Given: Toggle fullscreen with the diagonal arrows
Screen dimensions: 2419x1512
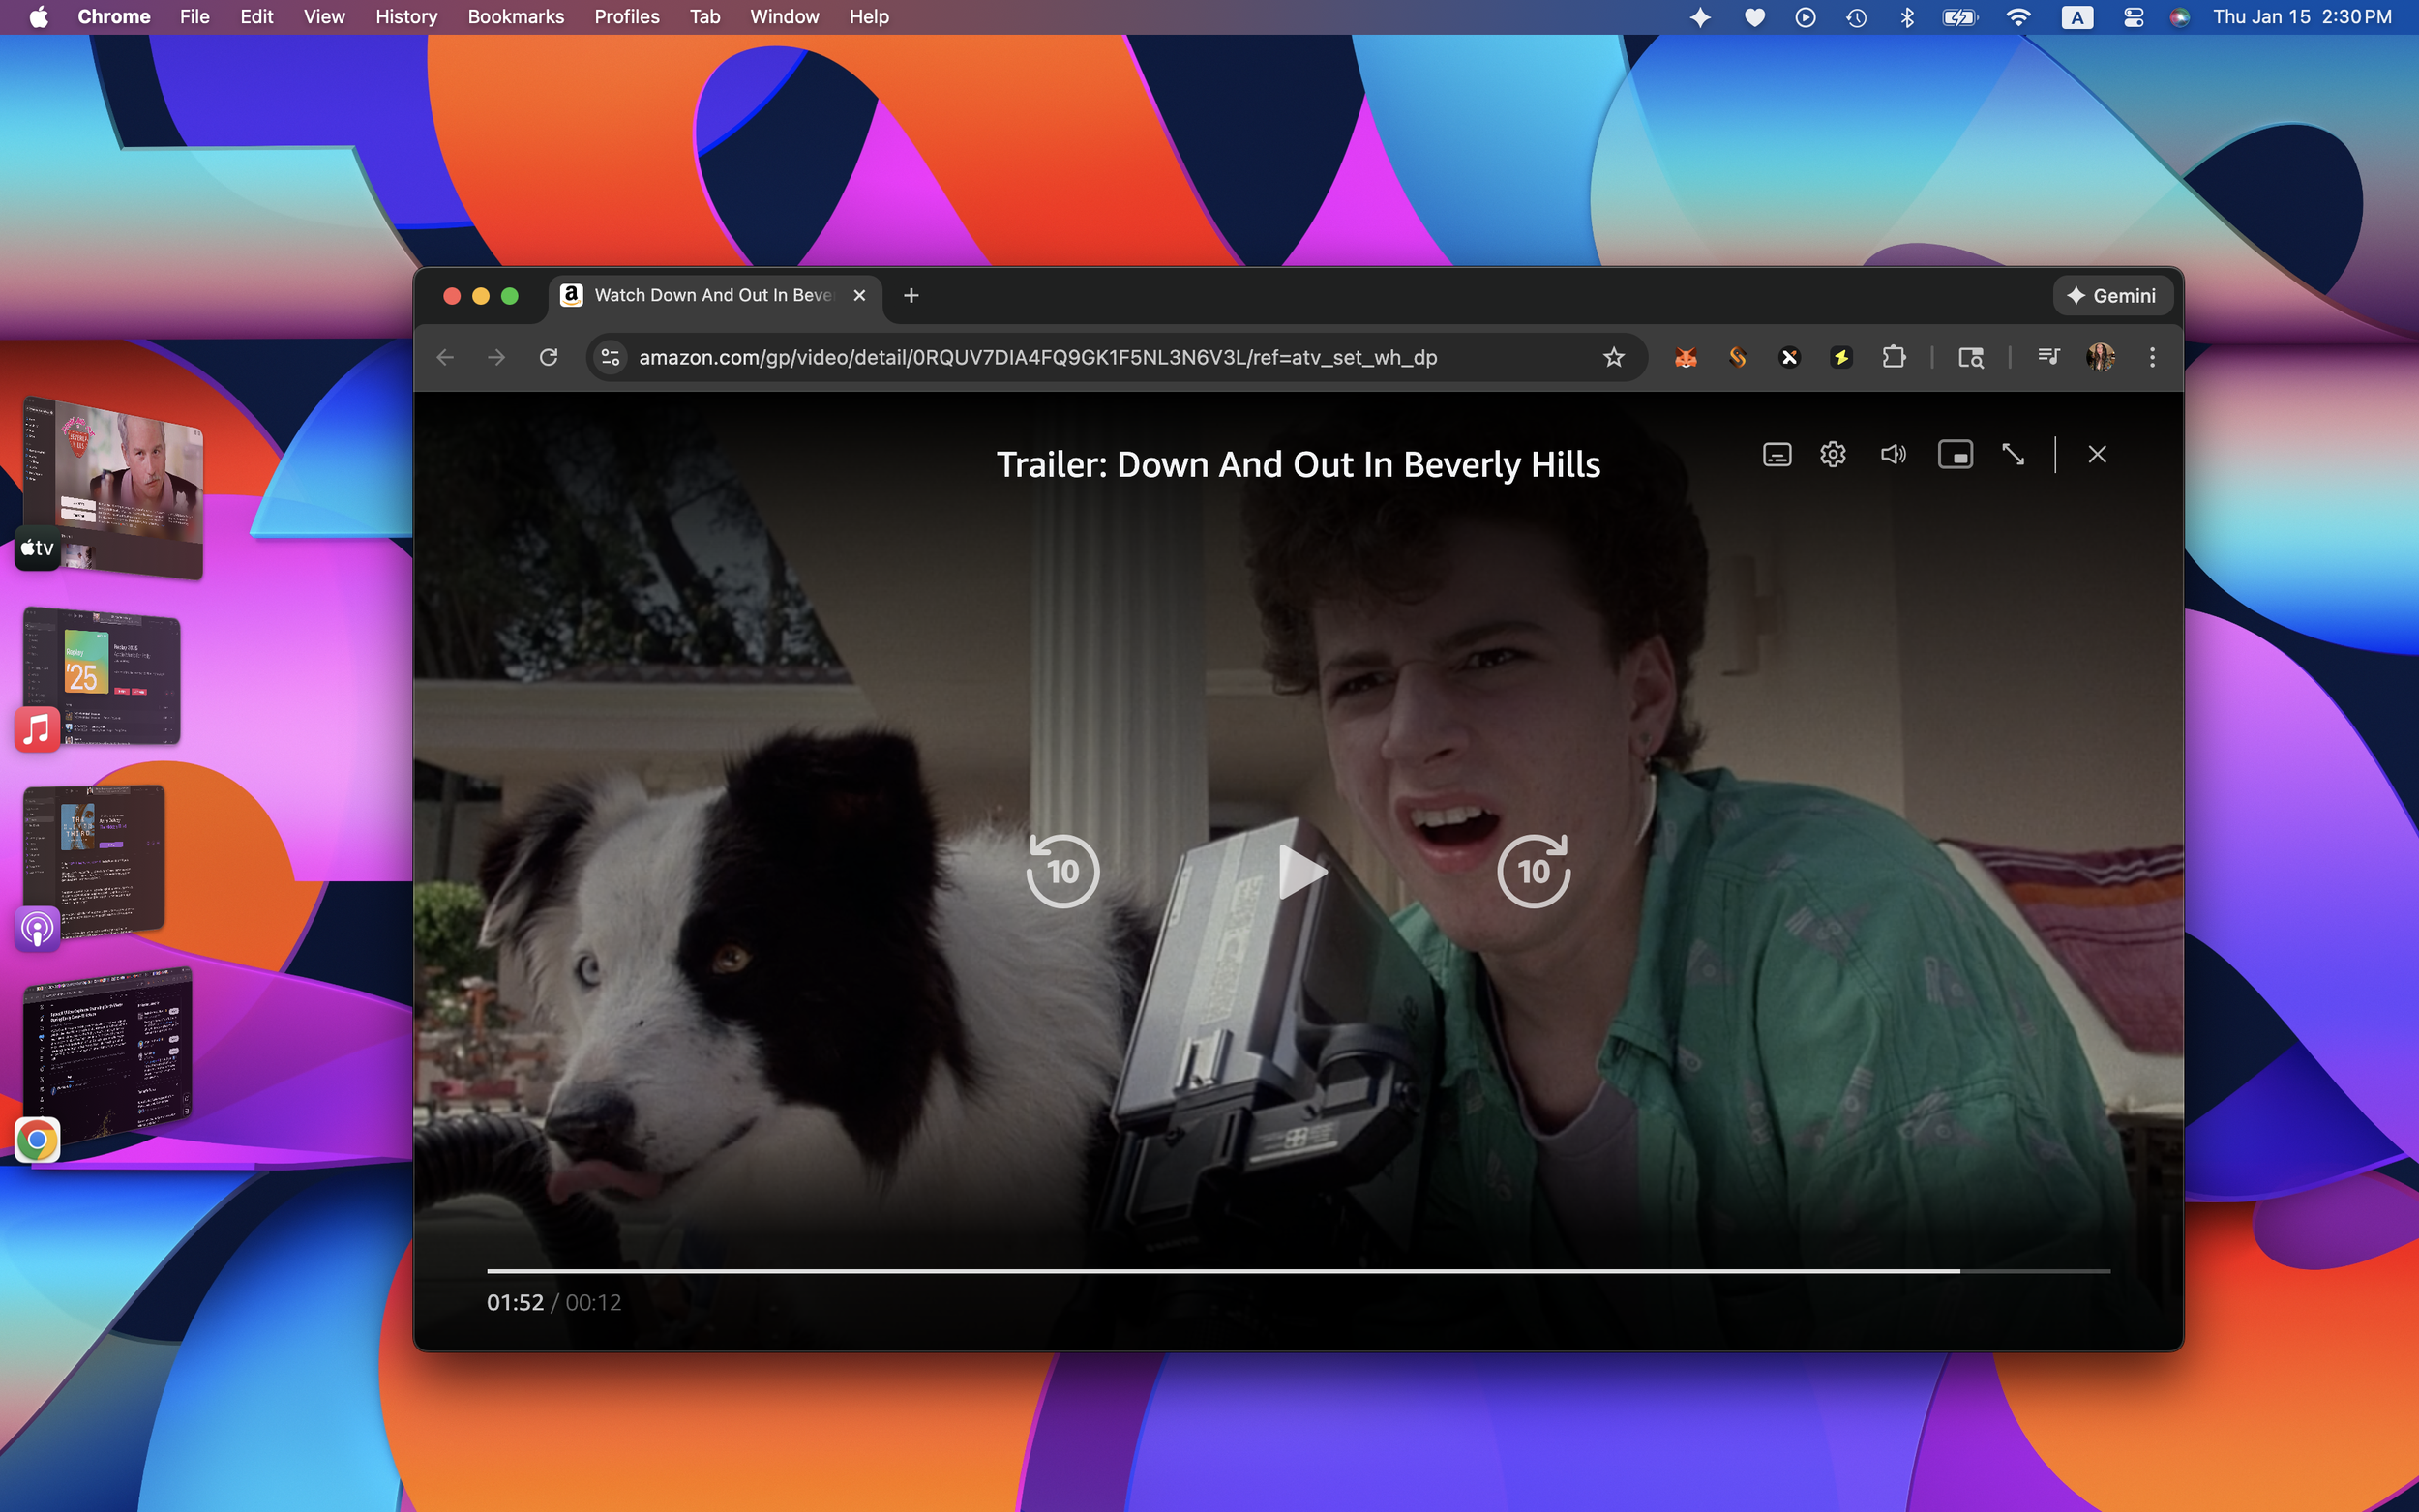Looking at the screenshot, I should click(2013, 455).
